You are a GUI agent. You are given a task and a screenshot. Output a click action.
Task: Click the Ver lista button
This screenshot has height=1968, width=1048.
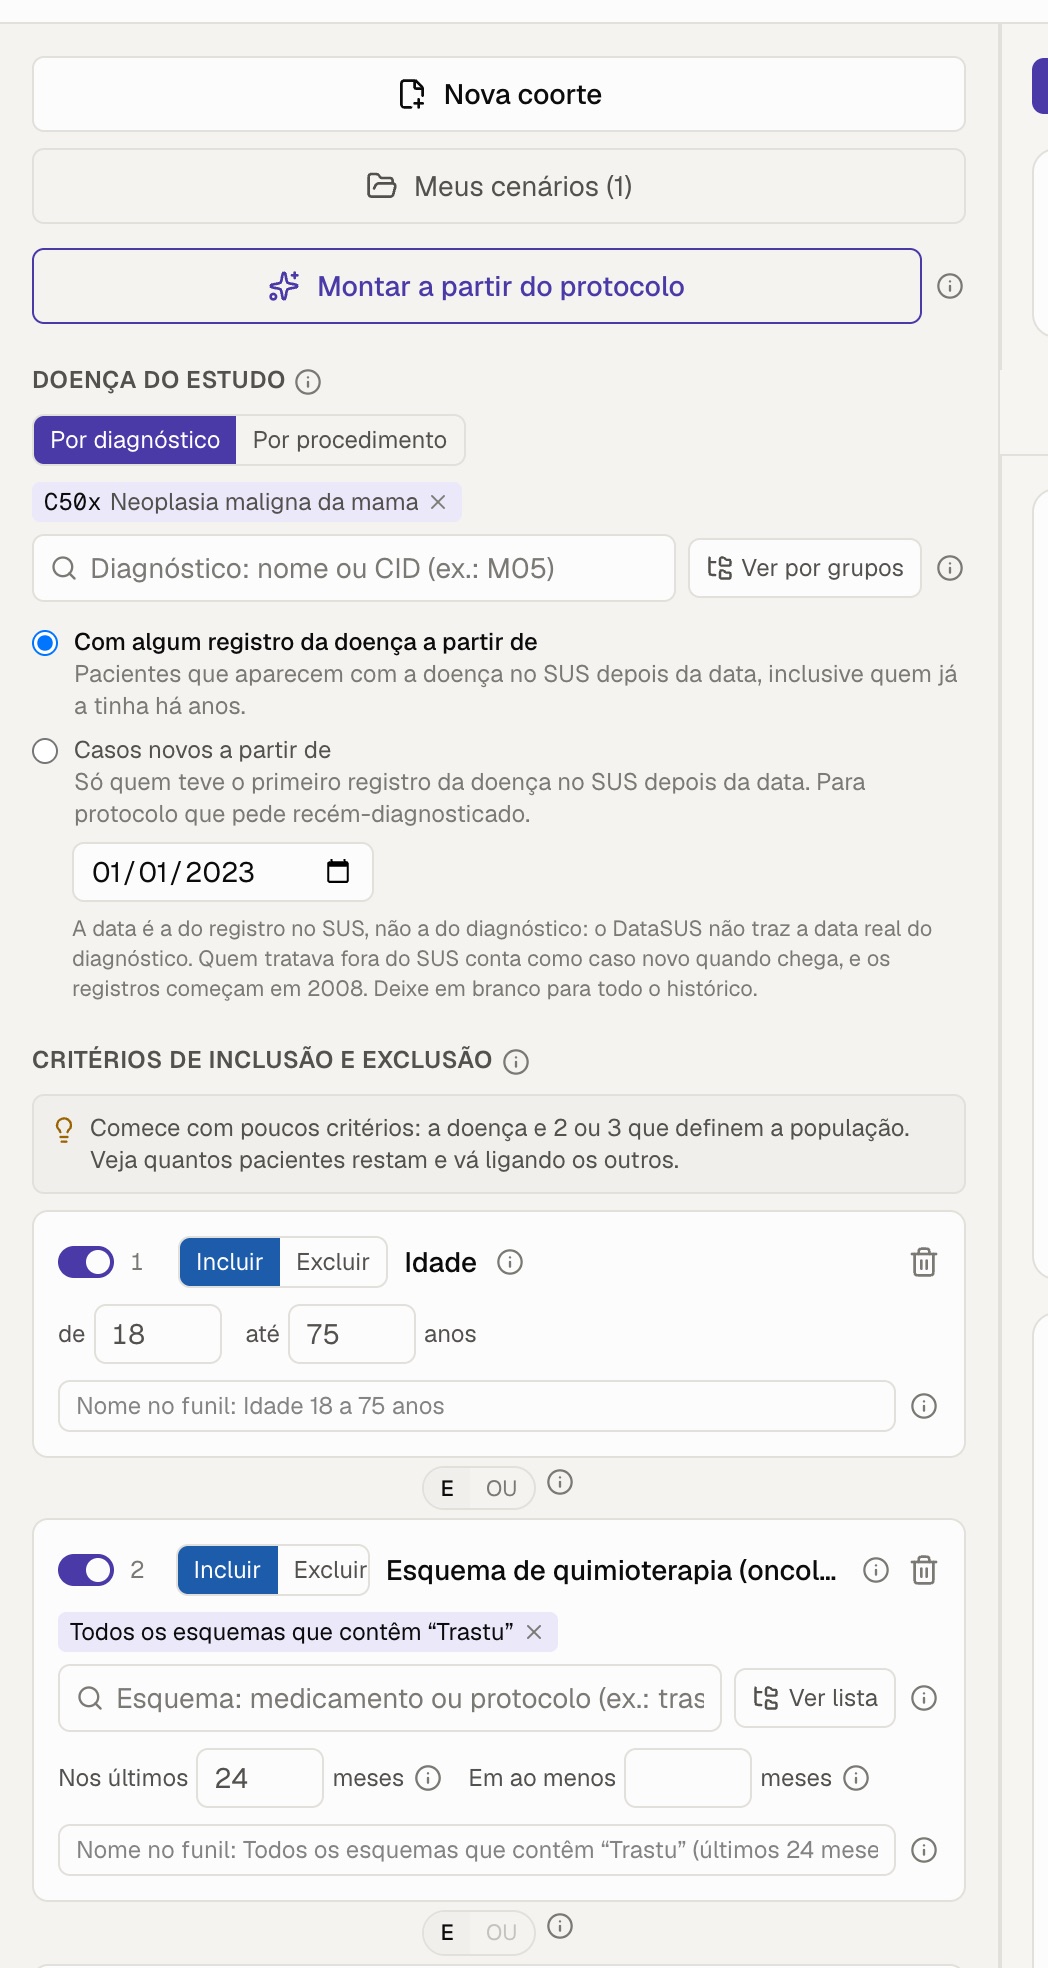[815, 1698]
